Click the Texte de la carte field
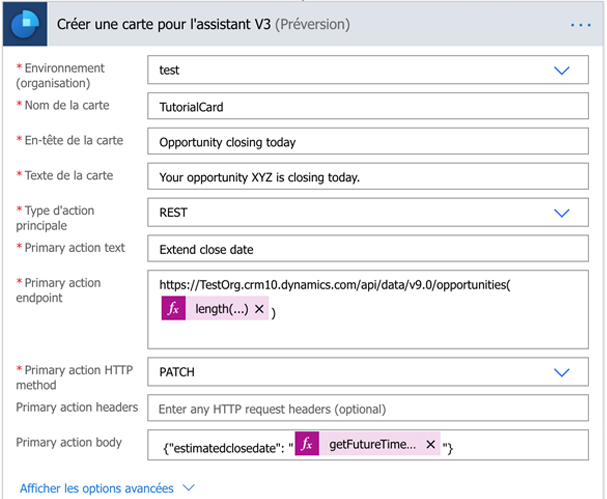Viewport: 607px width, 499px height. (368, 177)
